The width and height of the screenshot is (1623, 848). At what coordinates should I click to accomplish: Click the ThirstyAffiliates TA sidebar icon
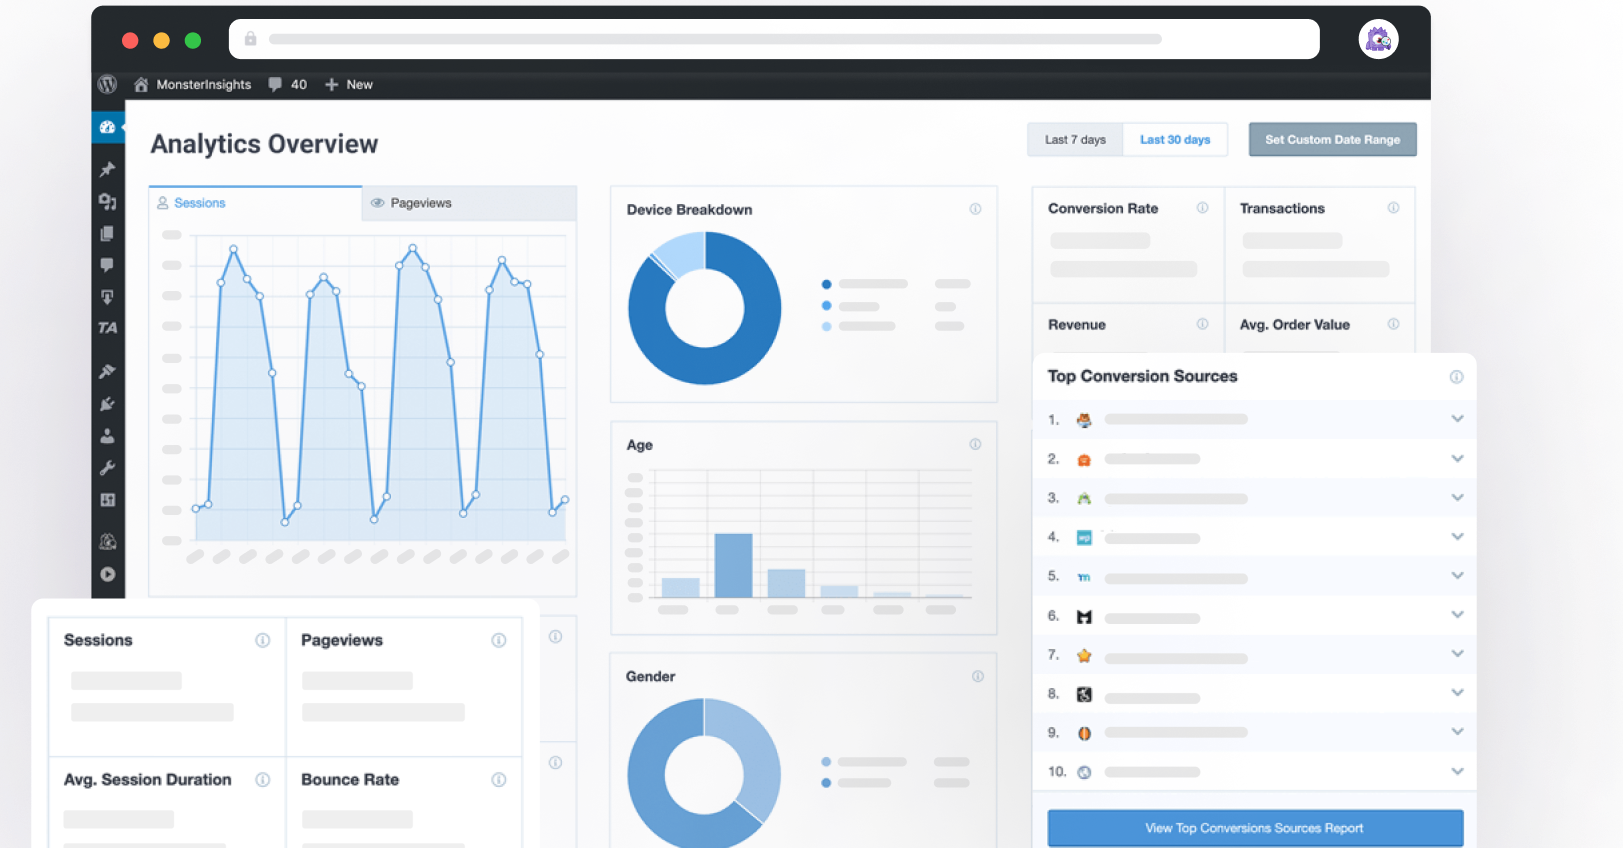point(107,328)
